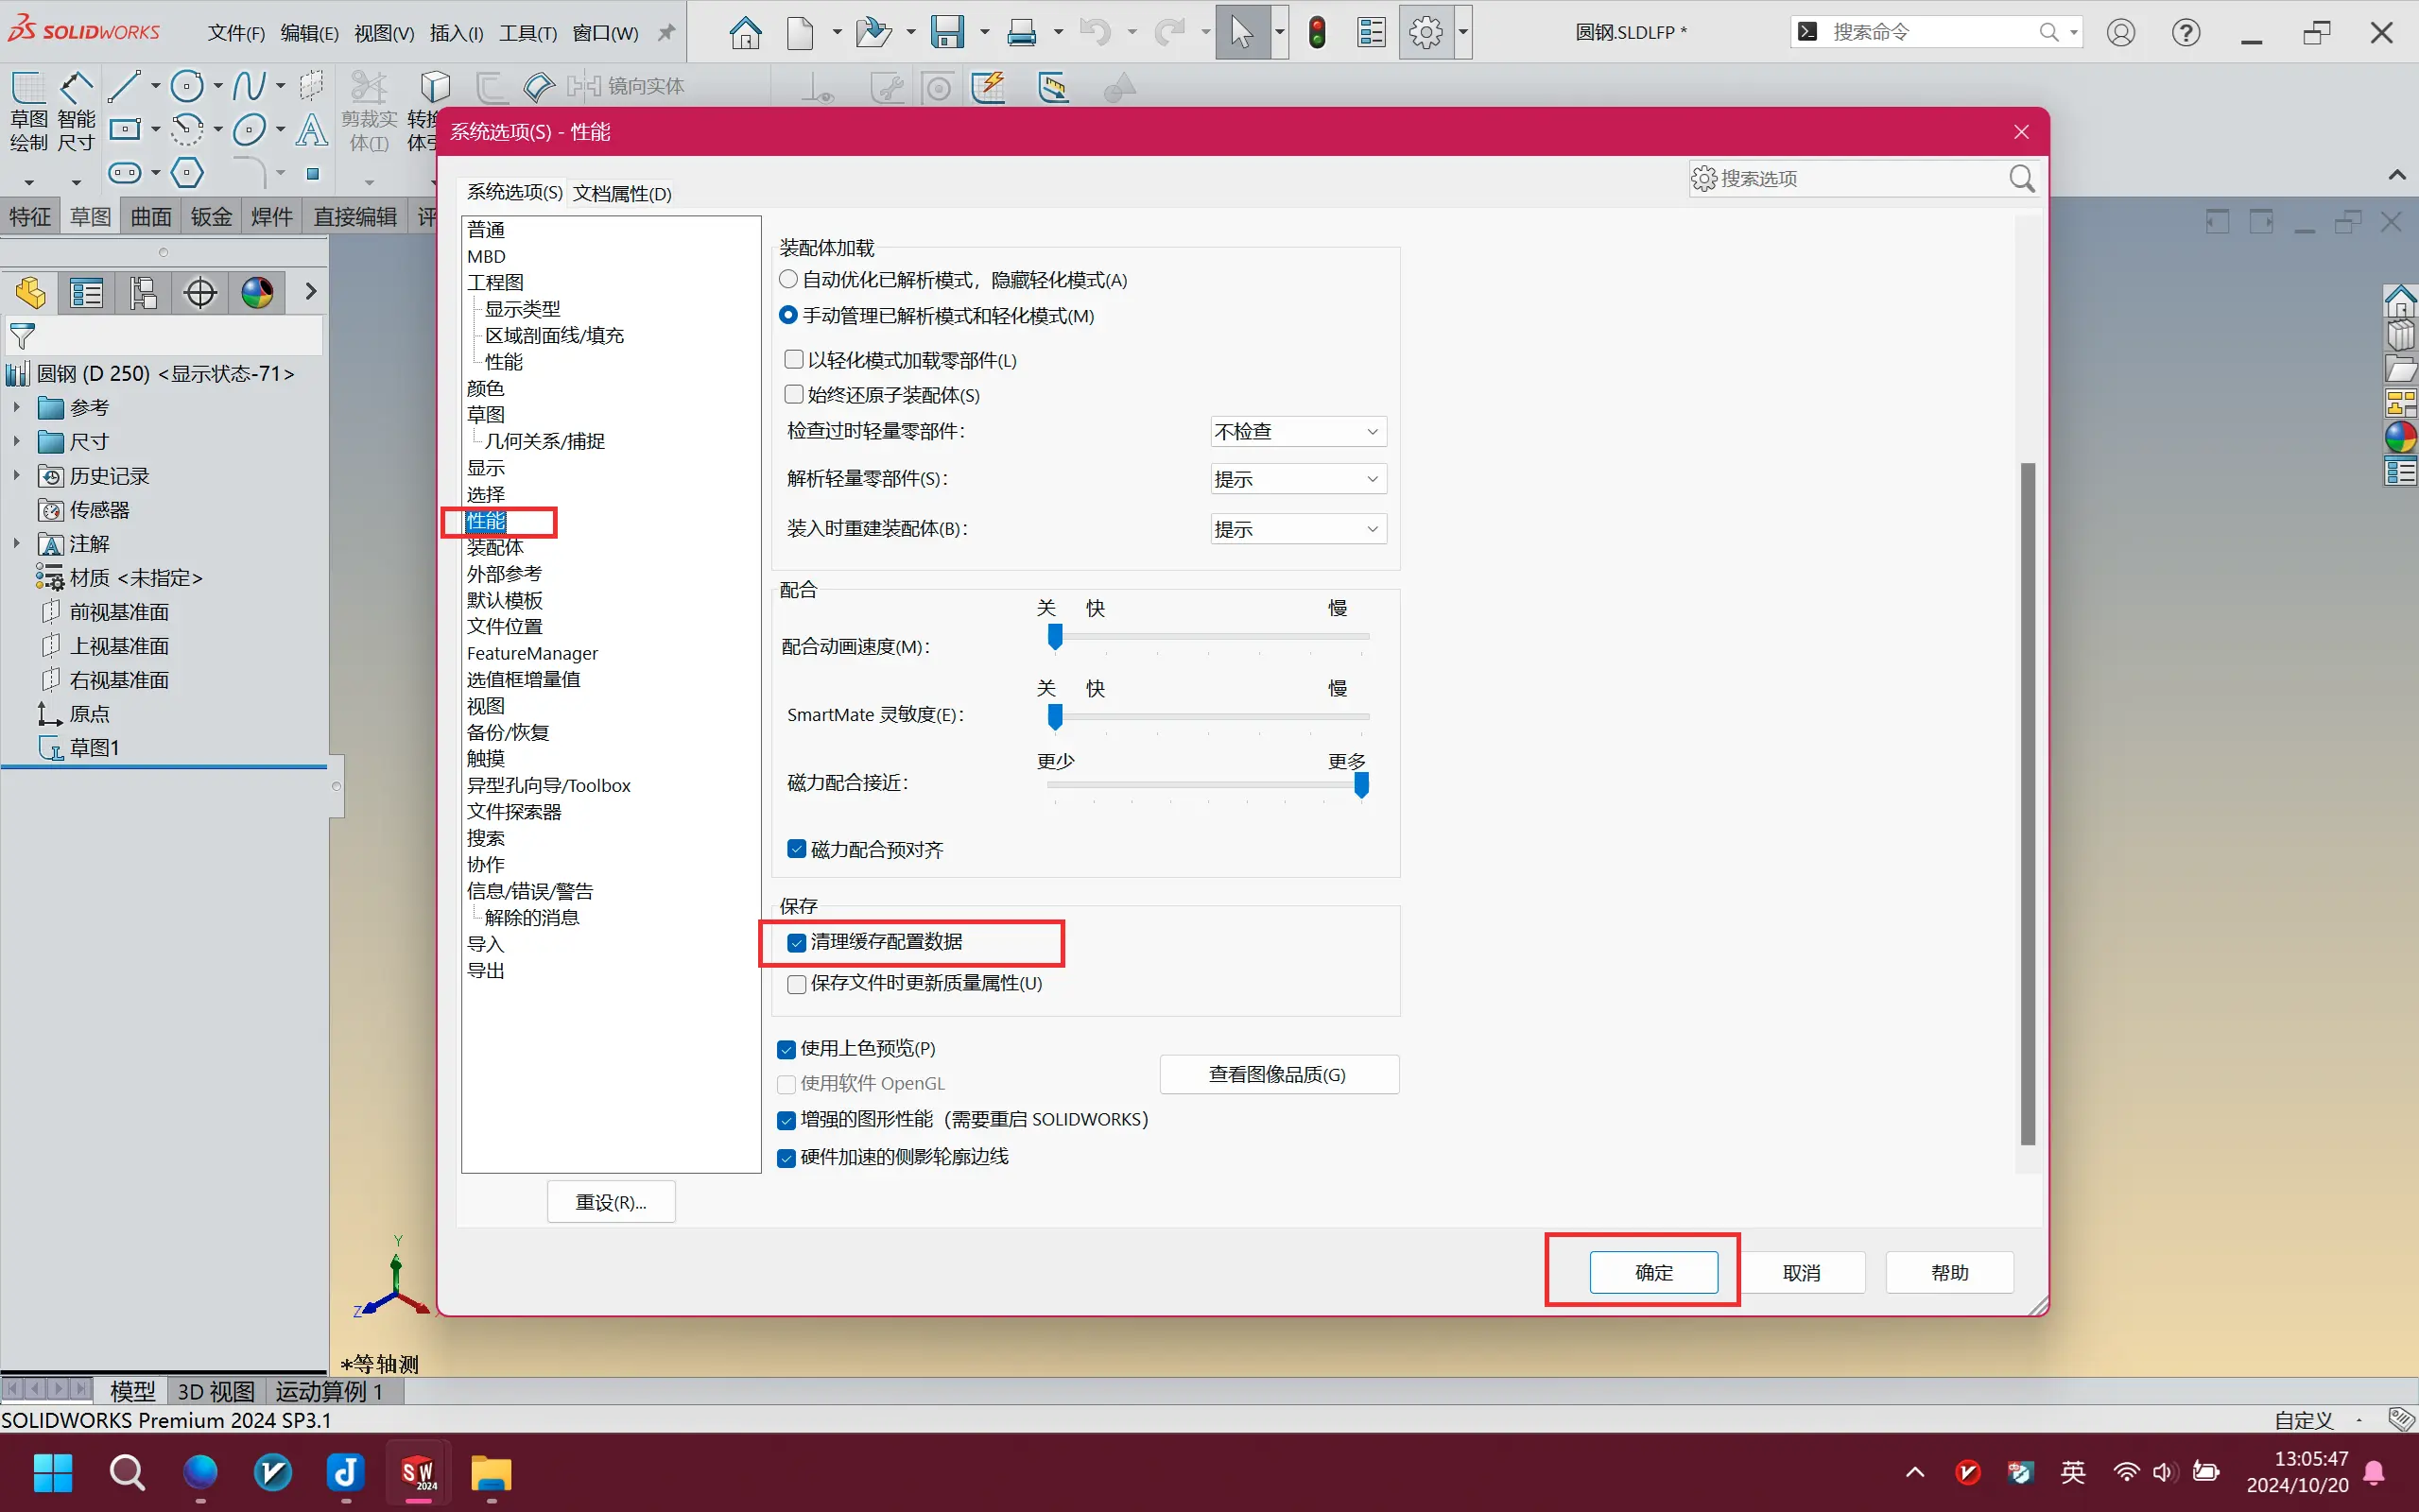Open 装入时重建装配体 dropdown
Screen dimensions: 2419x1512
pos(1297,529)
